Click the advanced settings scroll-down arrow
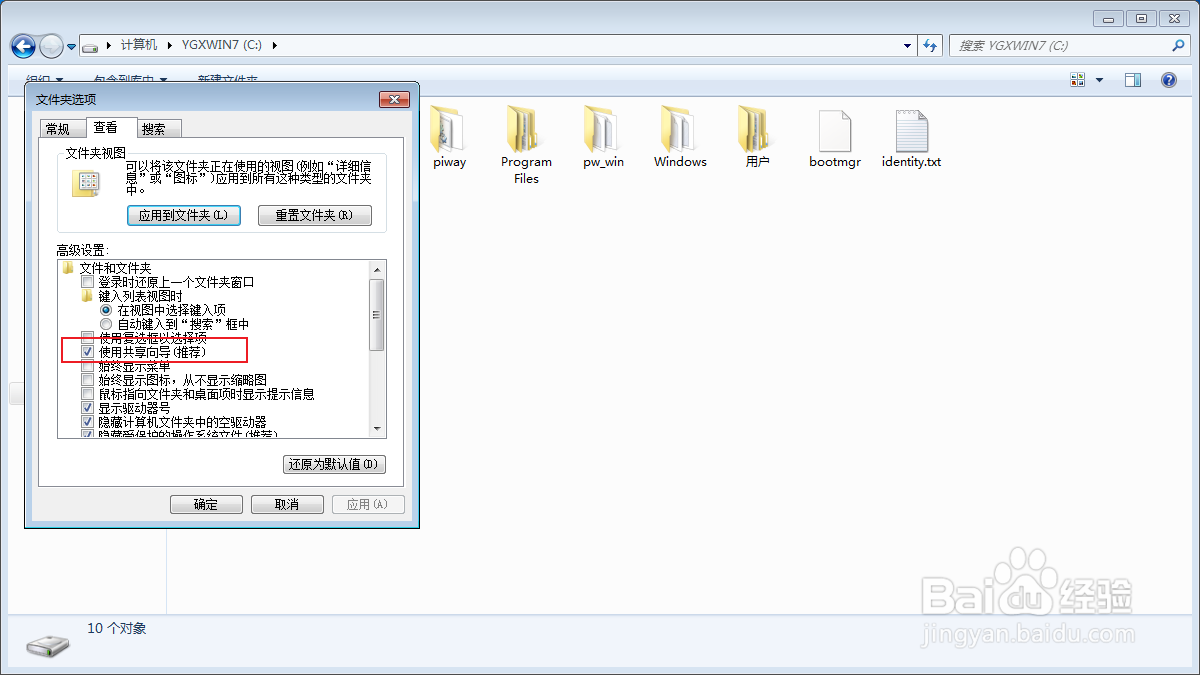The height and width of the screenshot is (675, 1200). 377,428
